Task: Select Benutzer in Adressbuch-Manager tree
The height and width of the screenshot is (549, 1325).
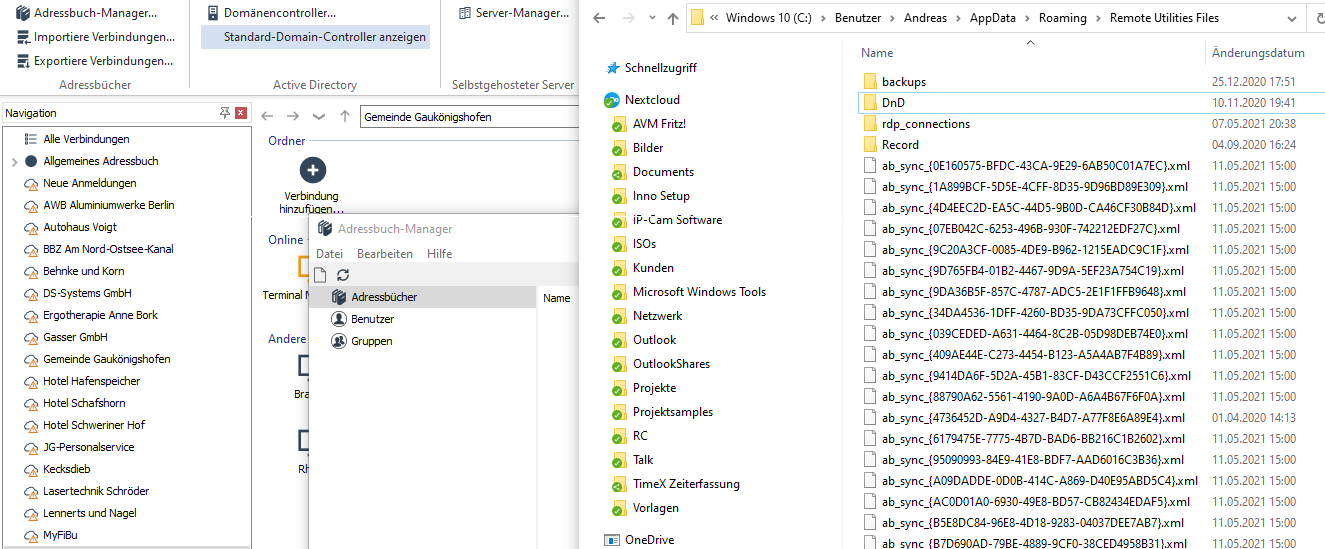Action: pyautogui.click(x=371, y=319)
